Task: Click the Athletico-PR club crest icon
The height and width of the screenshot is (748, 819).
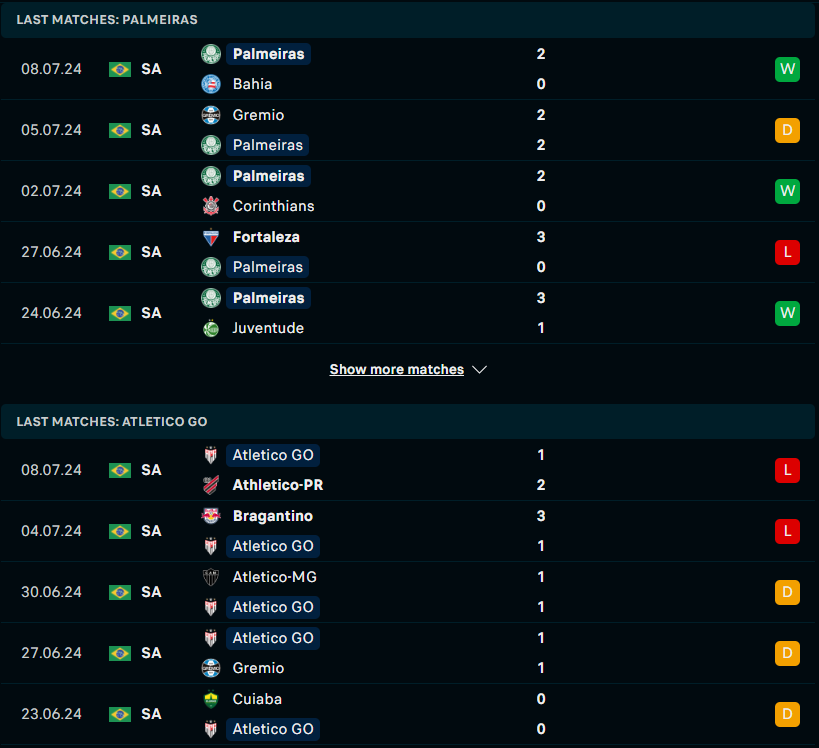Action: (211, 485)
